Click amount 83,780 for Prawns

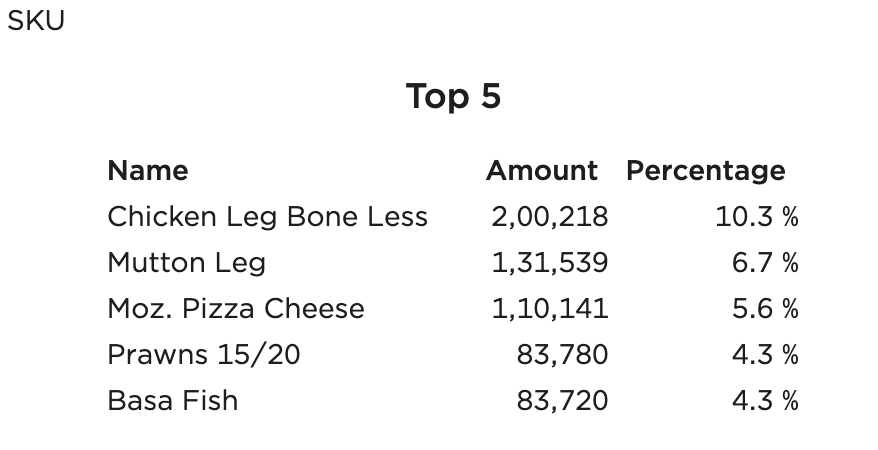(562, 355)
